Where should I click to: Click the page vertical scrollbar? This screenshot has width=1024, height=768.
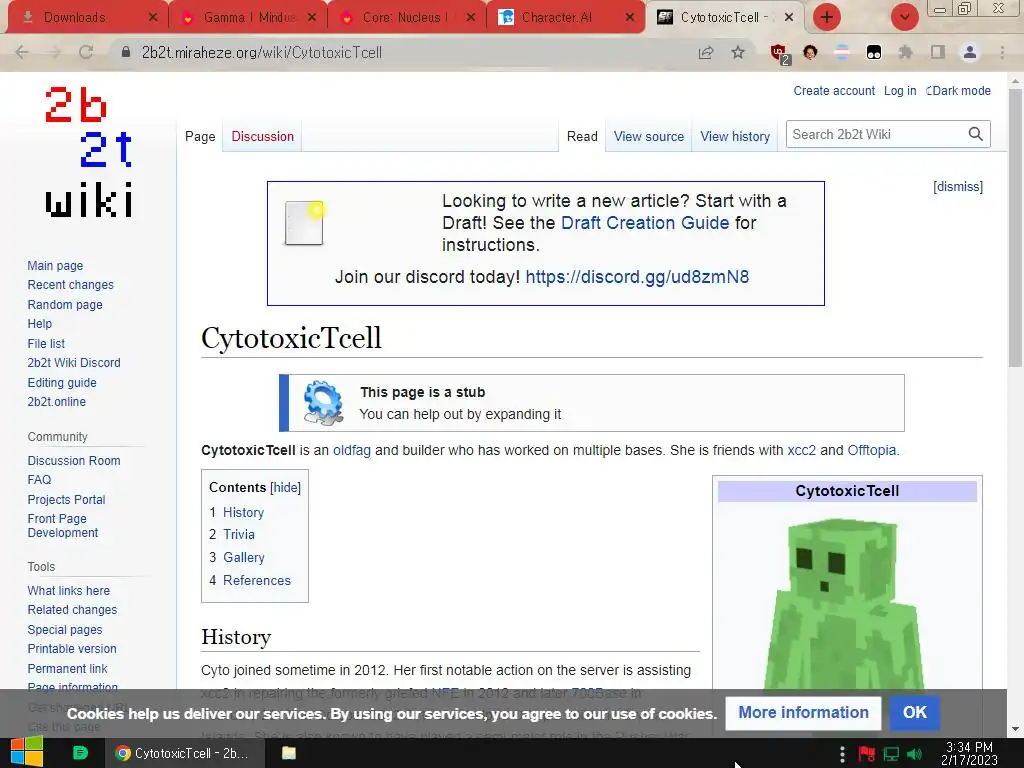coord(1015,228)
